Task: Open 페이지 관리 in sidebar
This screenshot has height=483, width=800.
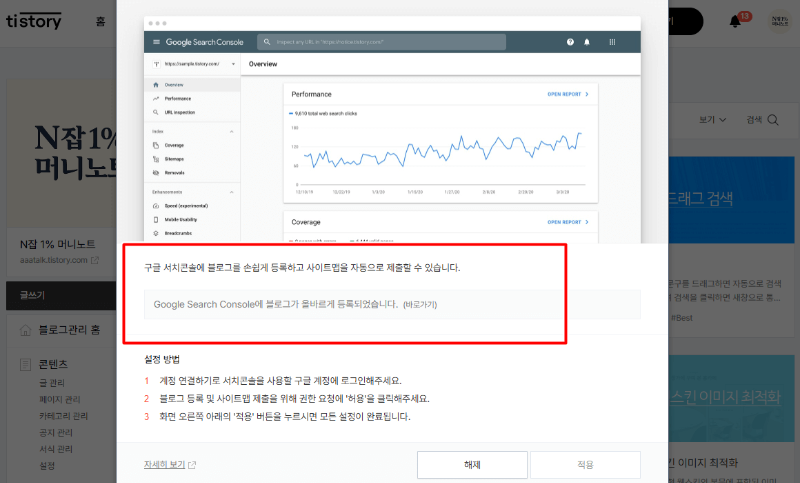Action: 60,399
